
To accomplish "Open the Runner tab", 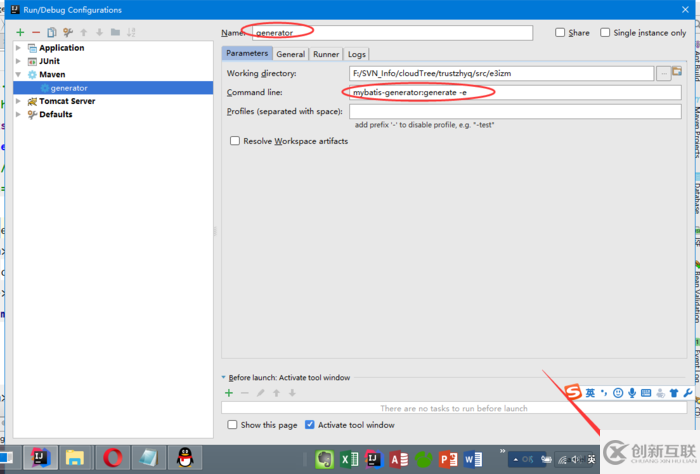I will coord(326,54).
